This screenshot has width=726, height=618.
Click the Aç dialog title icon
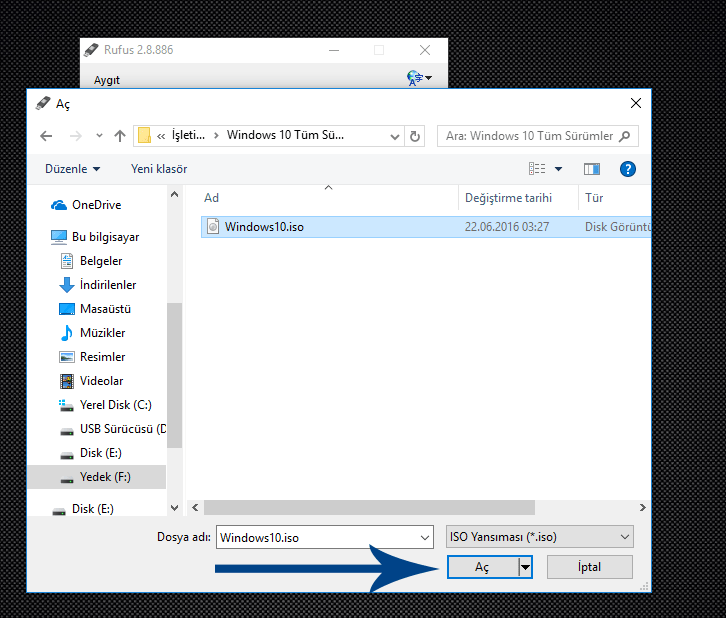coord(43,103)
